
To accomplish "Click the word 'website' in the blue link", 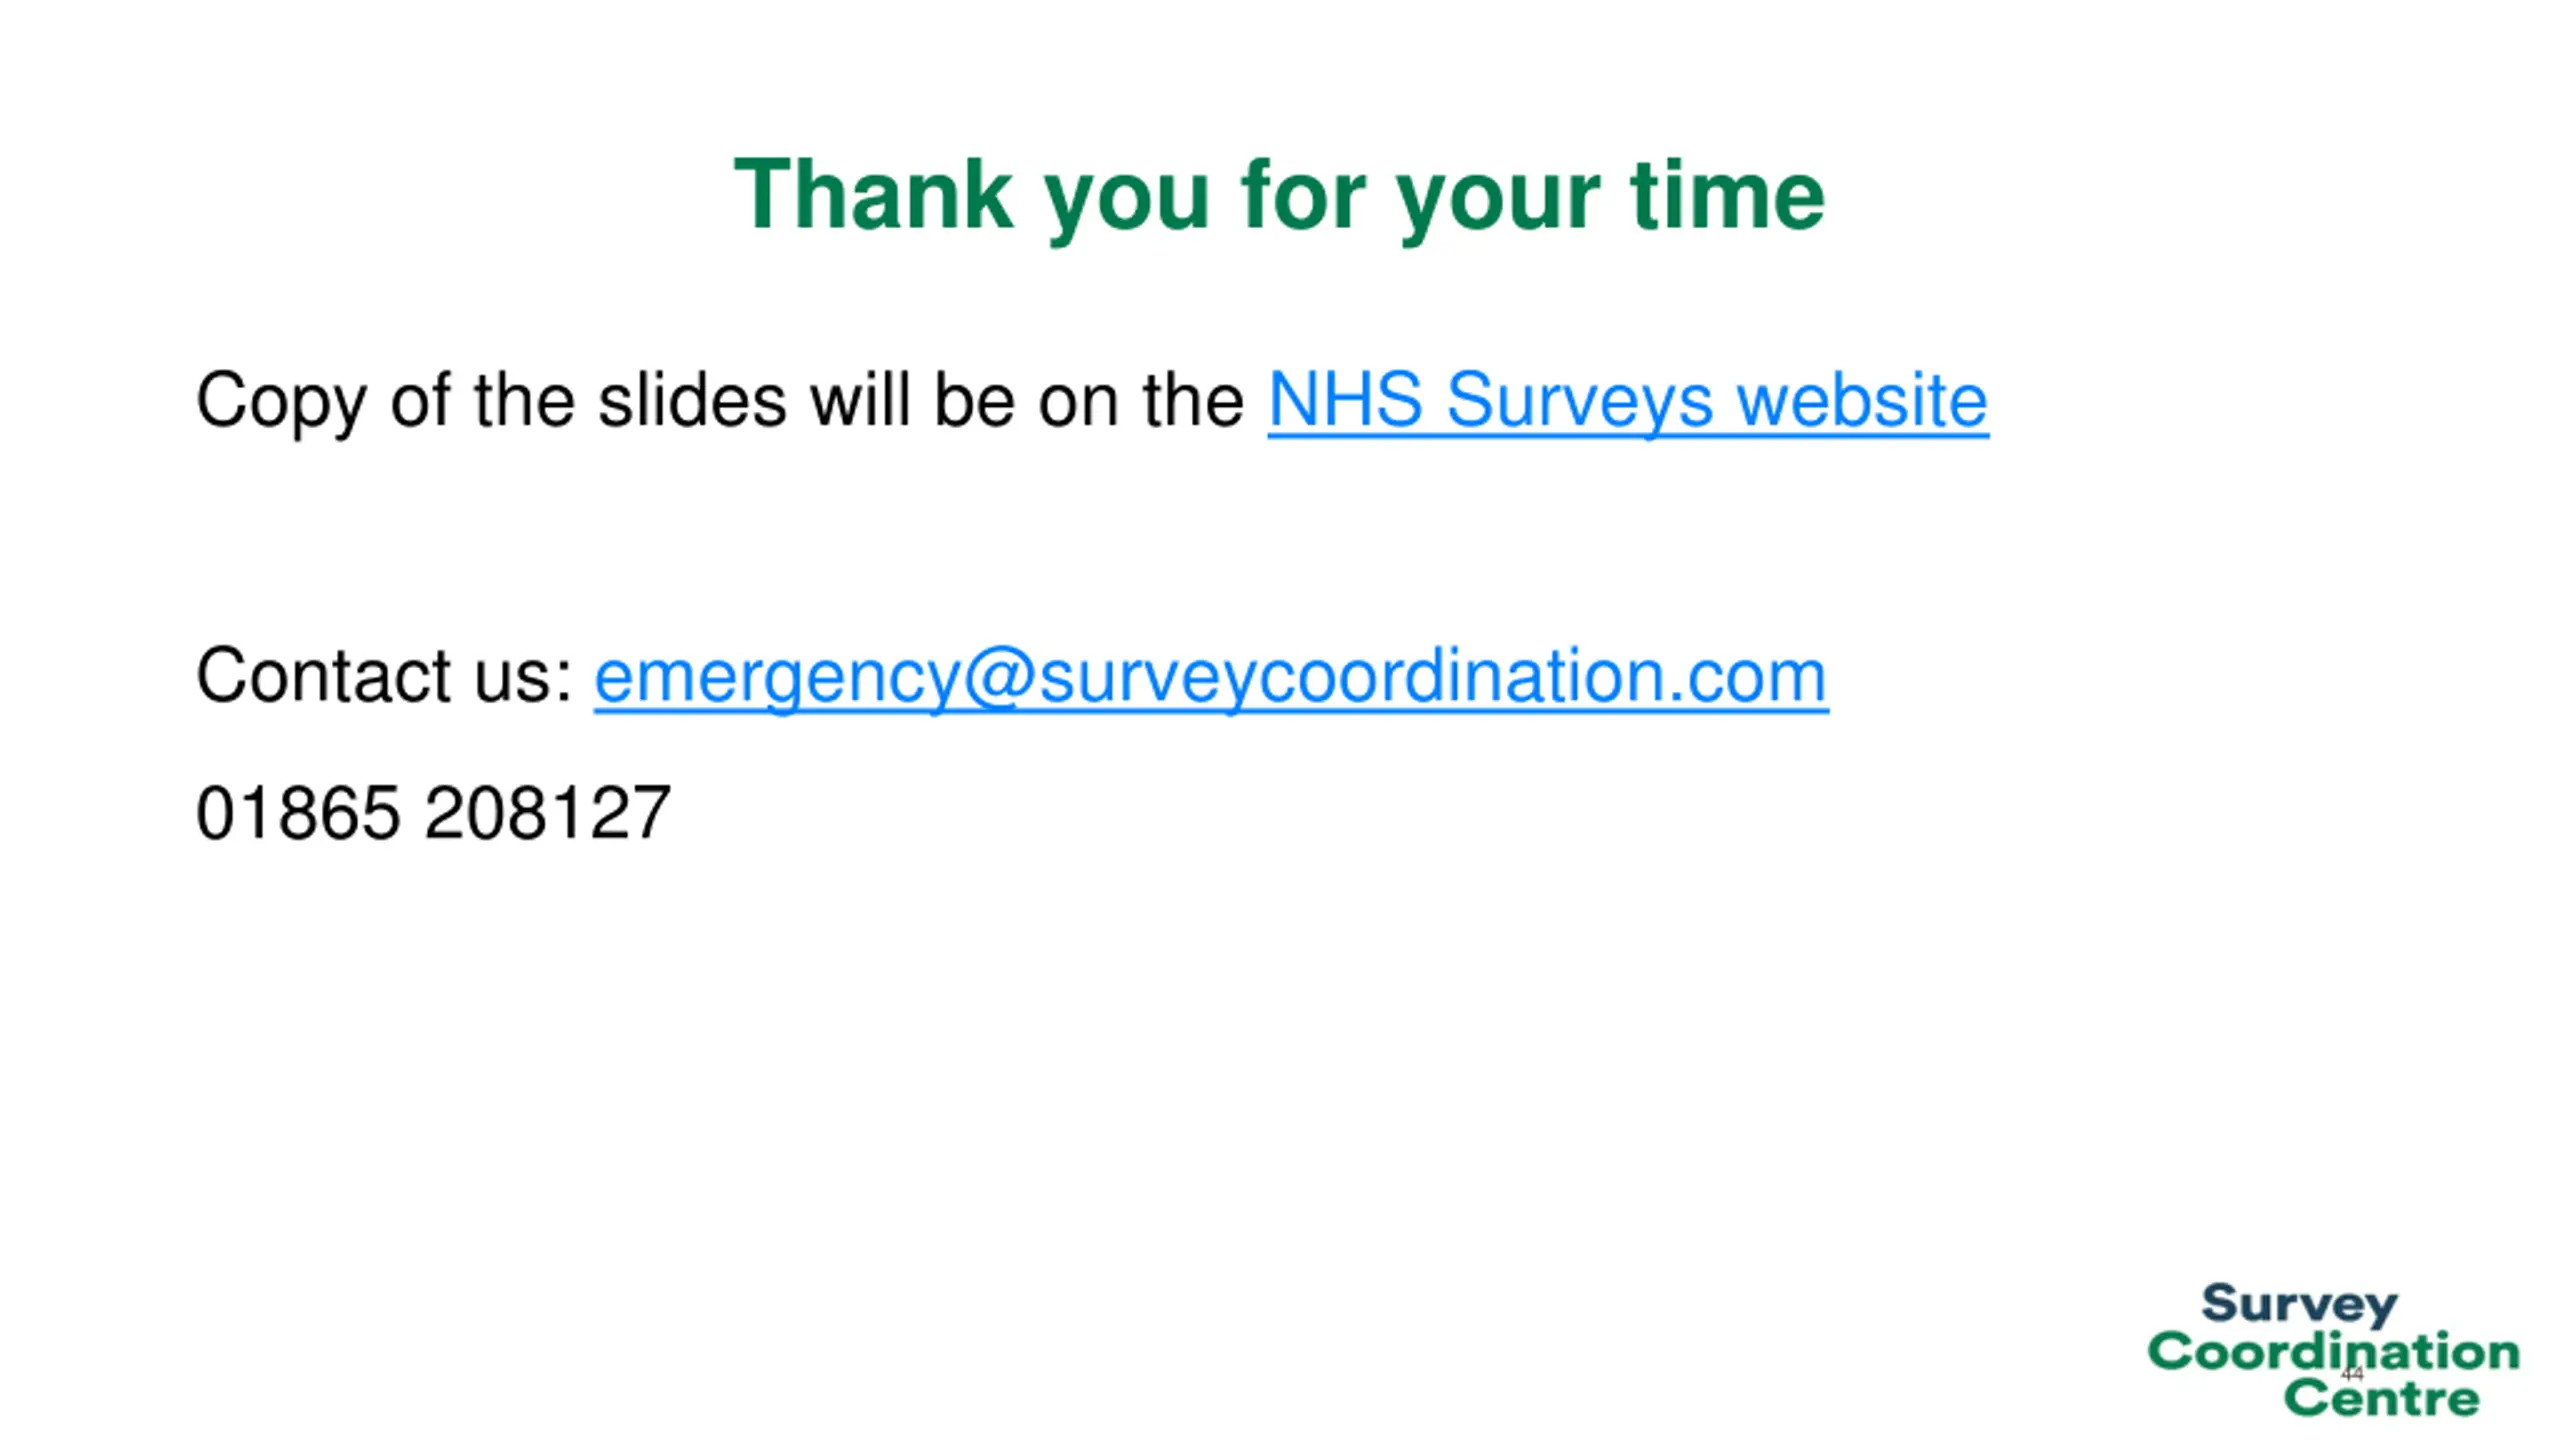I will pos(1862,400).
